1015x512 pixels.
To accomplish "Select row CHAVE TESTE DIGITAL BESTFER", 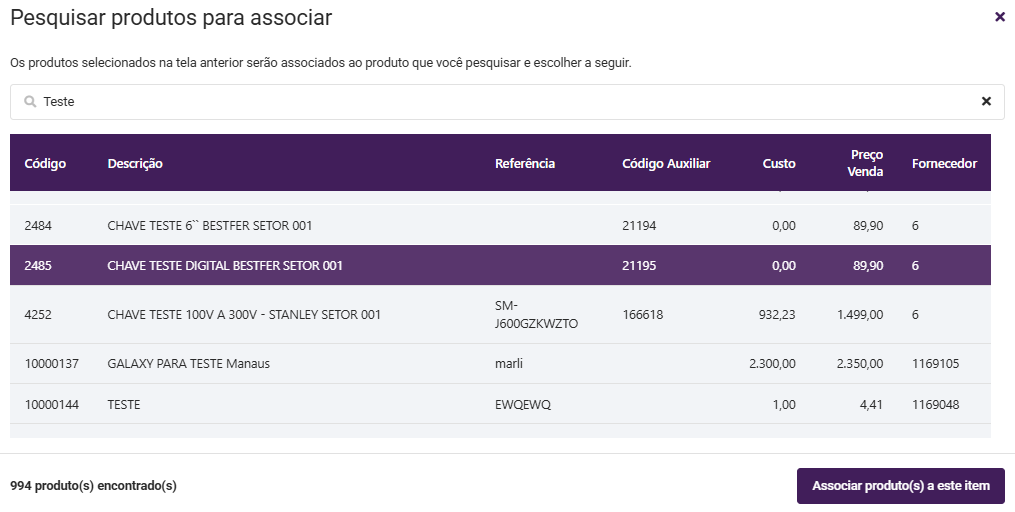I will [x=225, y=266].
